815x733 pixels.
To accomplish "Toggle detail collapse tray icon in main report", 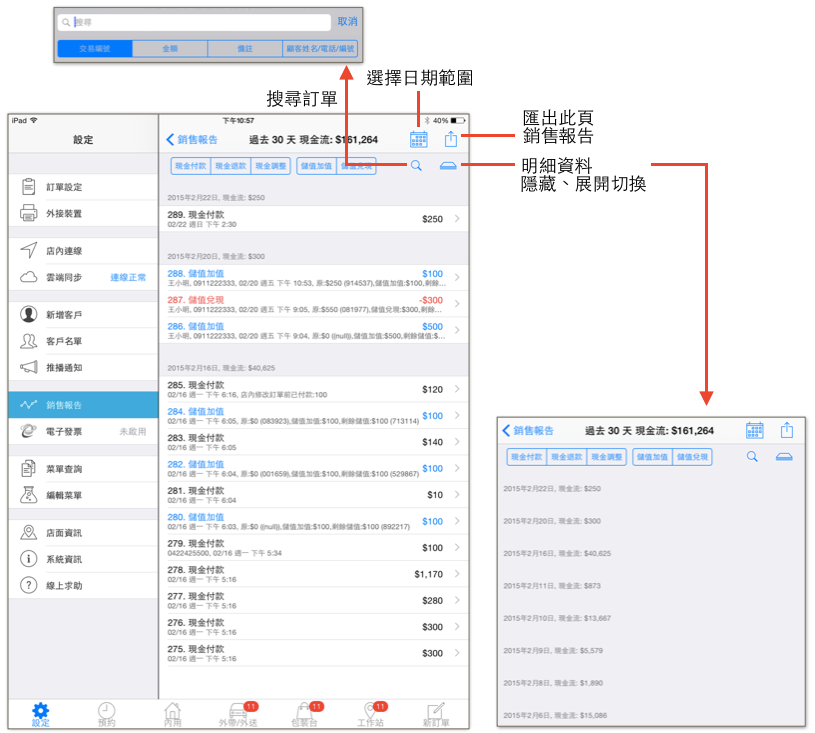I will pyautogui.click(x=448, y=166).
